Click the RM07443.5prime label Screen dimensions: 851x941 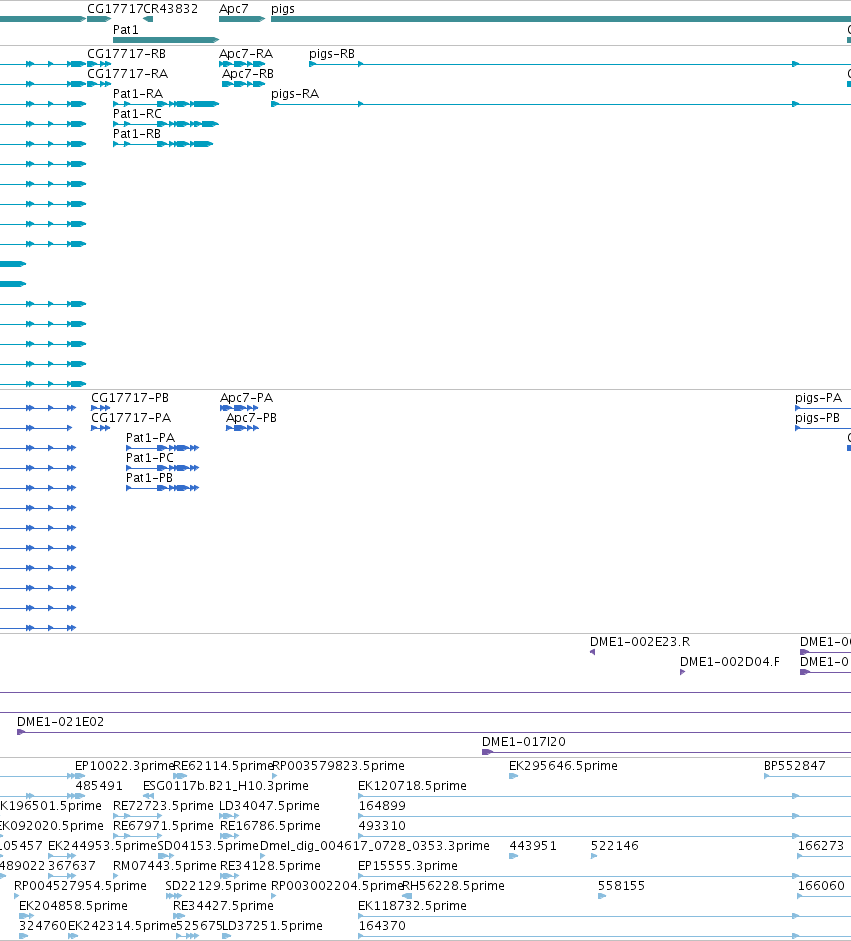(x=164, y=865)
